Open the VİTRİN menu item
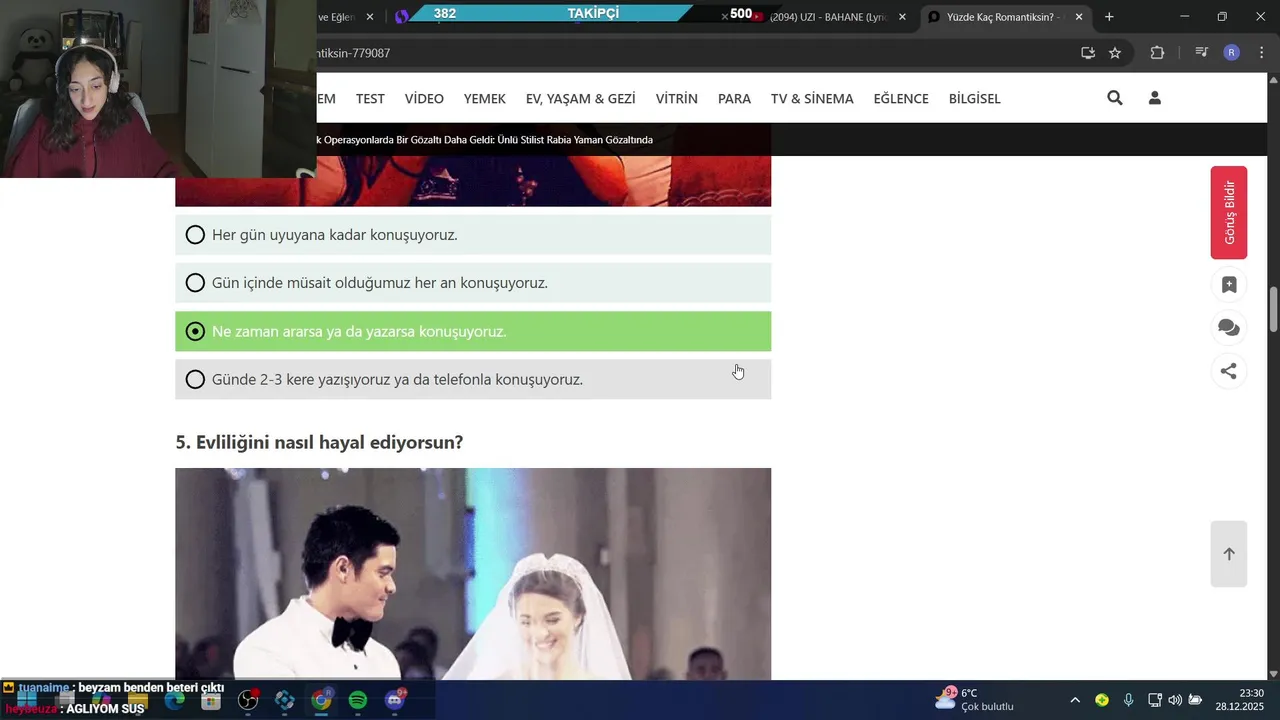 pos(677,98)
